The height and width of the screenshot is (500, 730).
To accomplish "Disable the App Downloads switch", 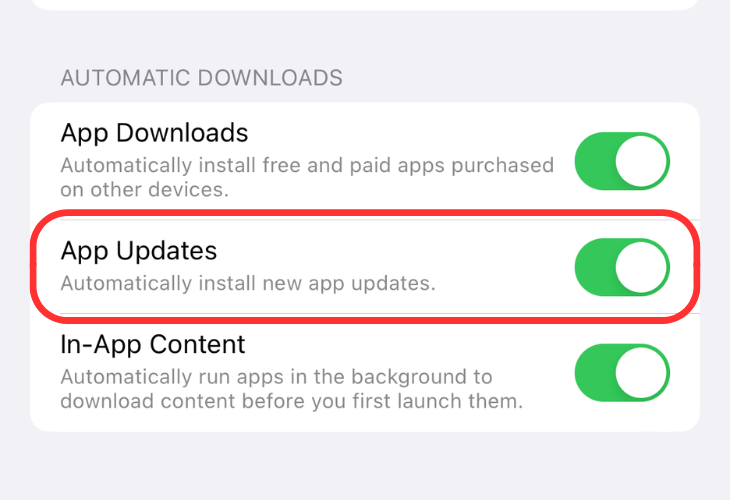I will click(622, 161).
